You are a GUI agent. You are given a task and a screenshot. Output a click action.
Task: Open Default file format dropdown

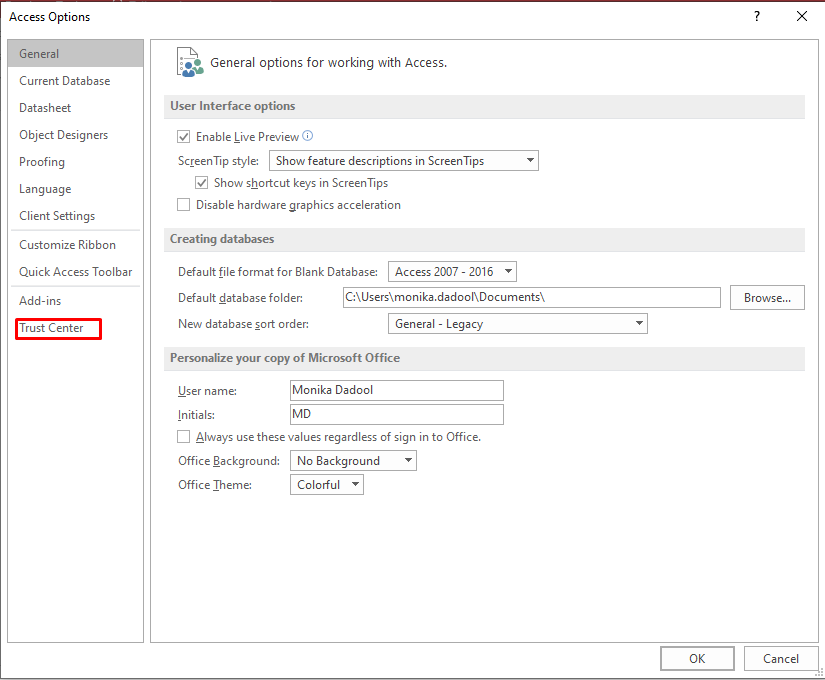coord(452,272)
